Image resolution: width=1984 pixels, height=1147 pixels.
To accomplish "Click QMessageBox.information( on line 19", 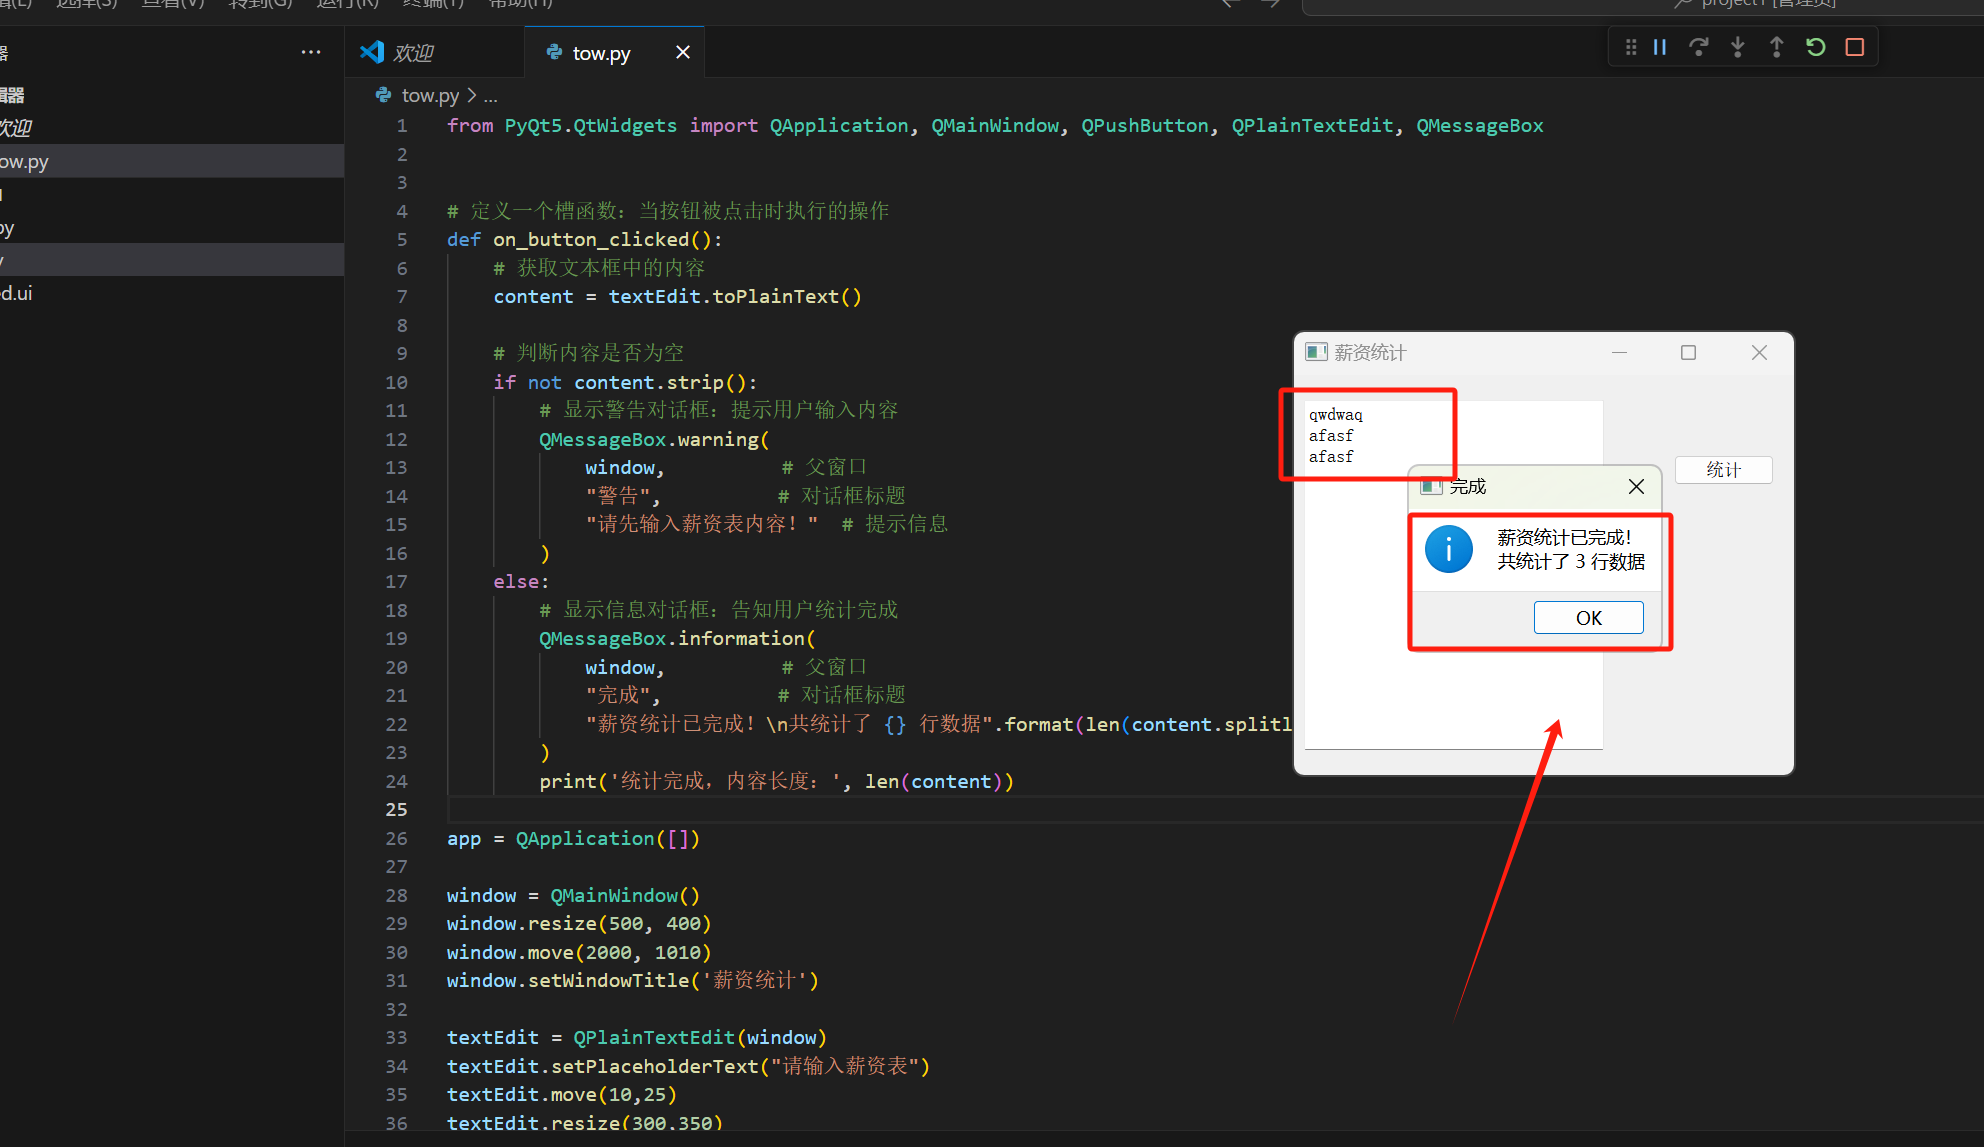I will pos(677,638).
